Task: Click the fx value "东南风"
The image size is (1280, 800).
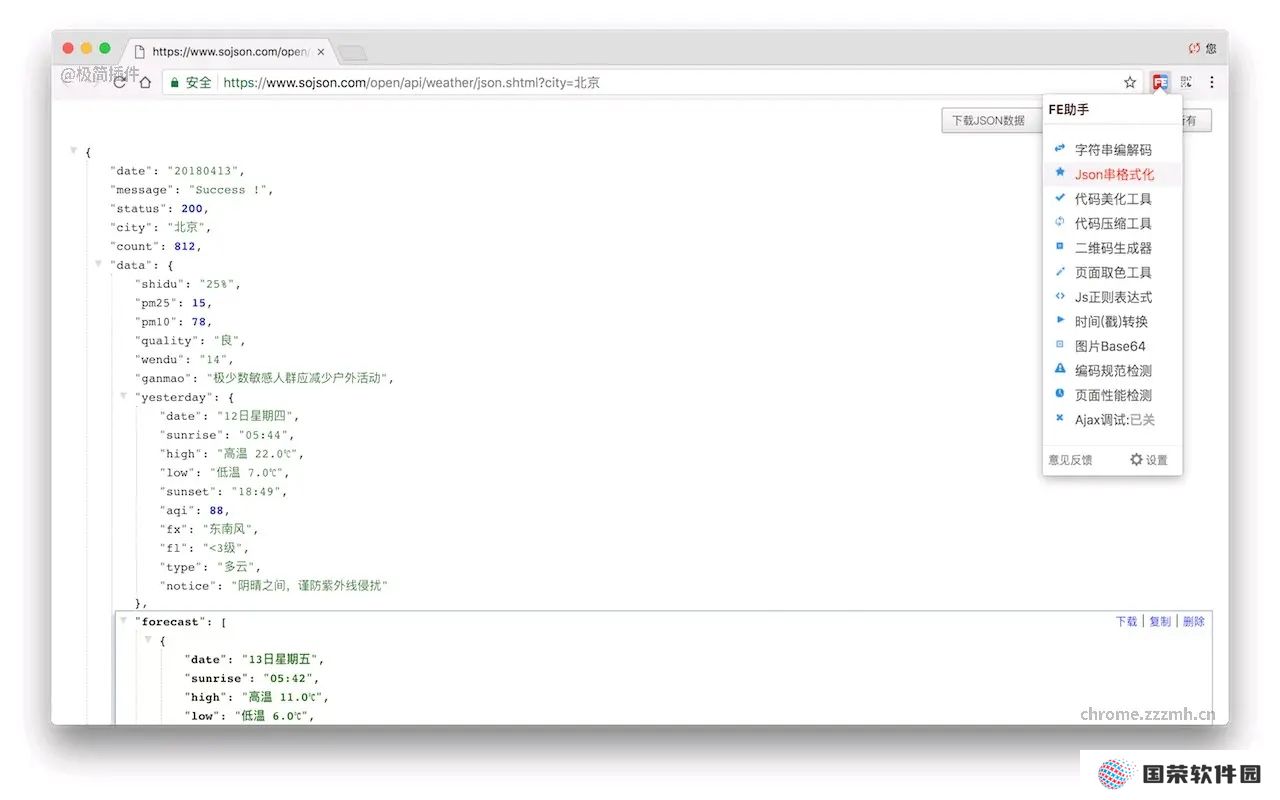Action: coord(228,529)
